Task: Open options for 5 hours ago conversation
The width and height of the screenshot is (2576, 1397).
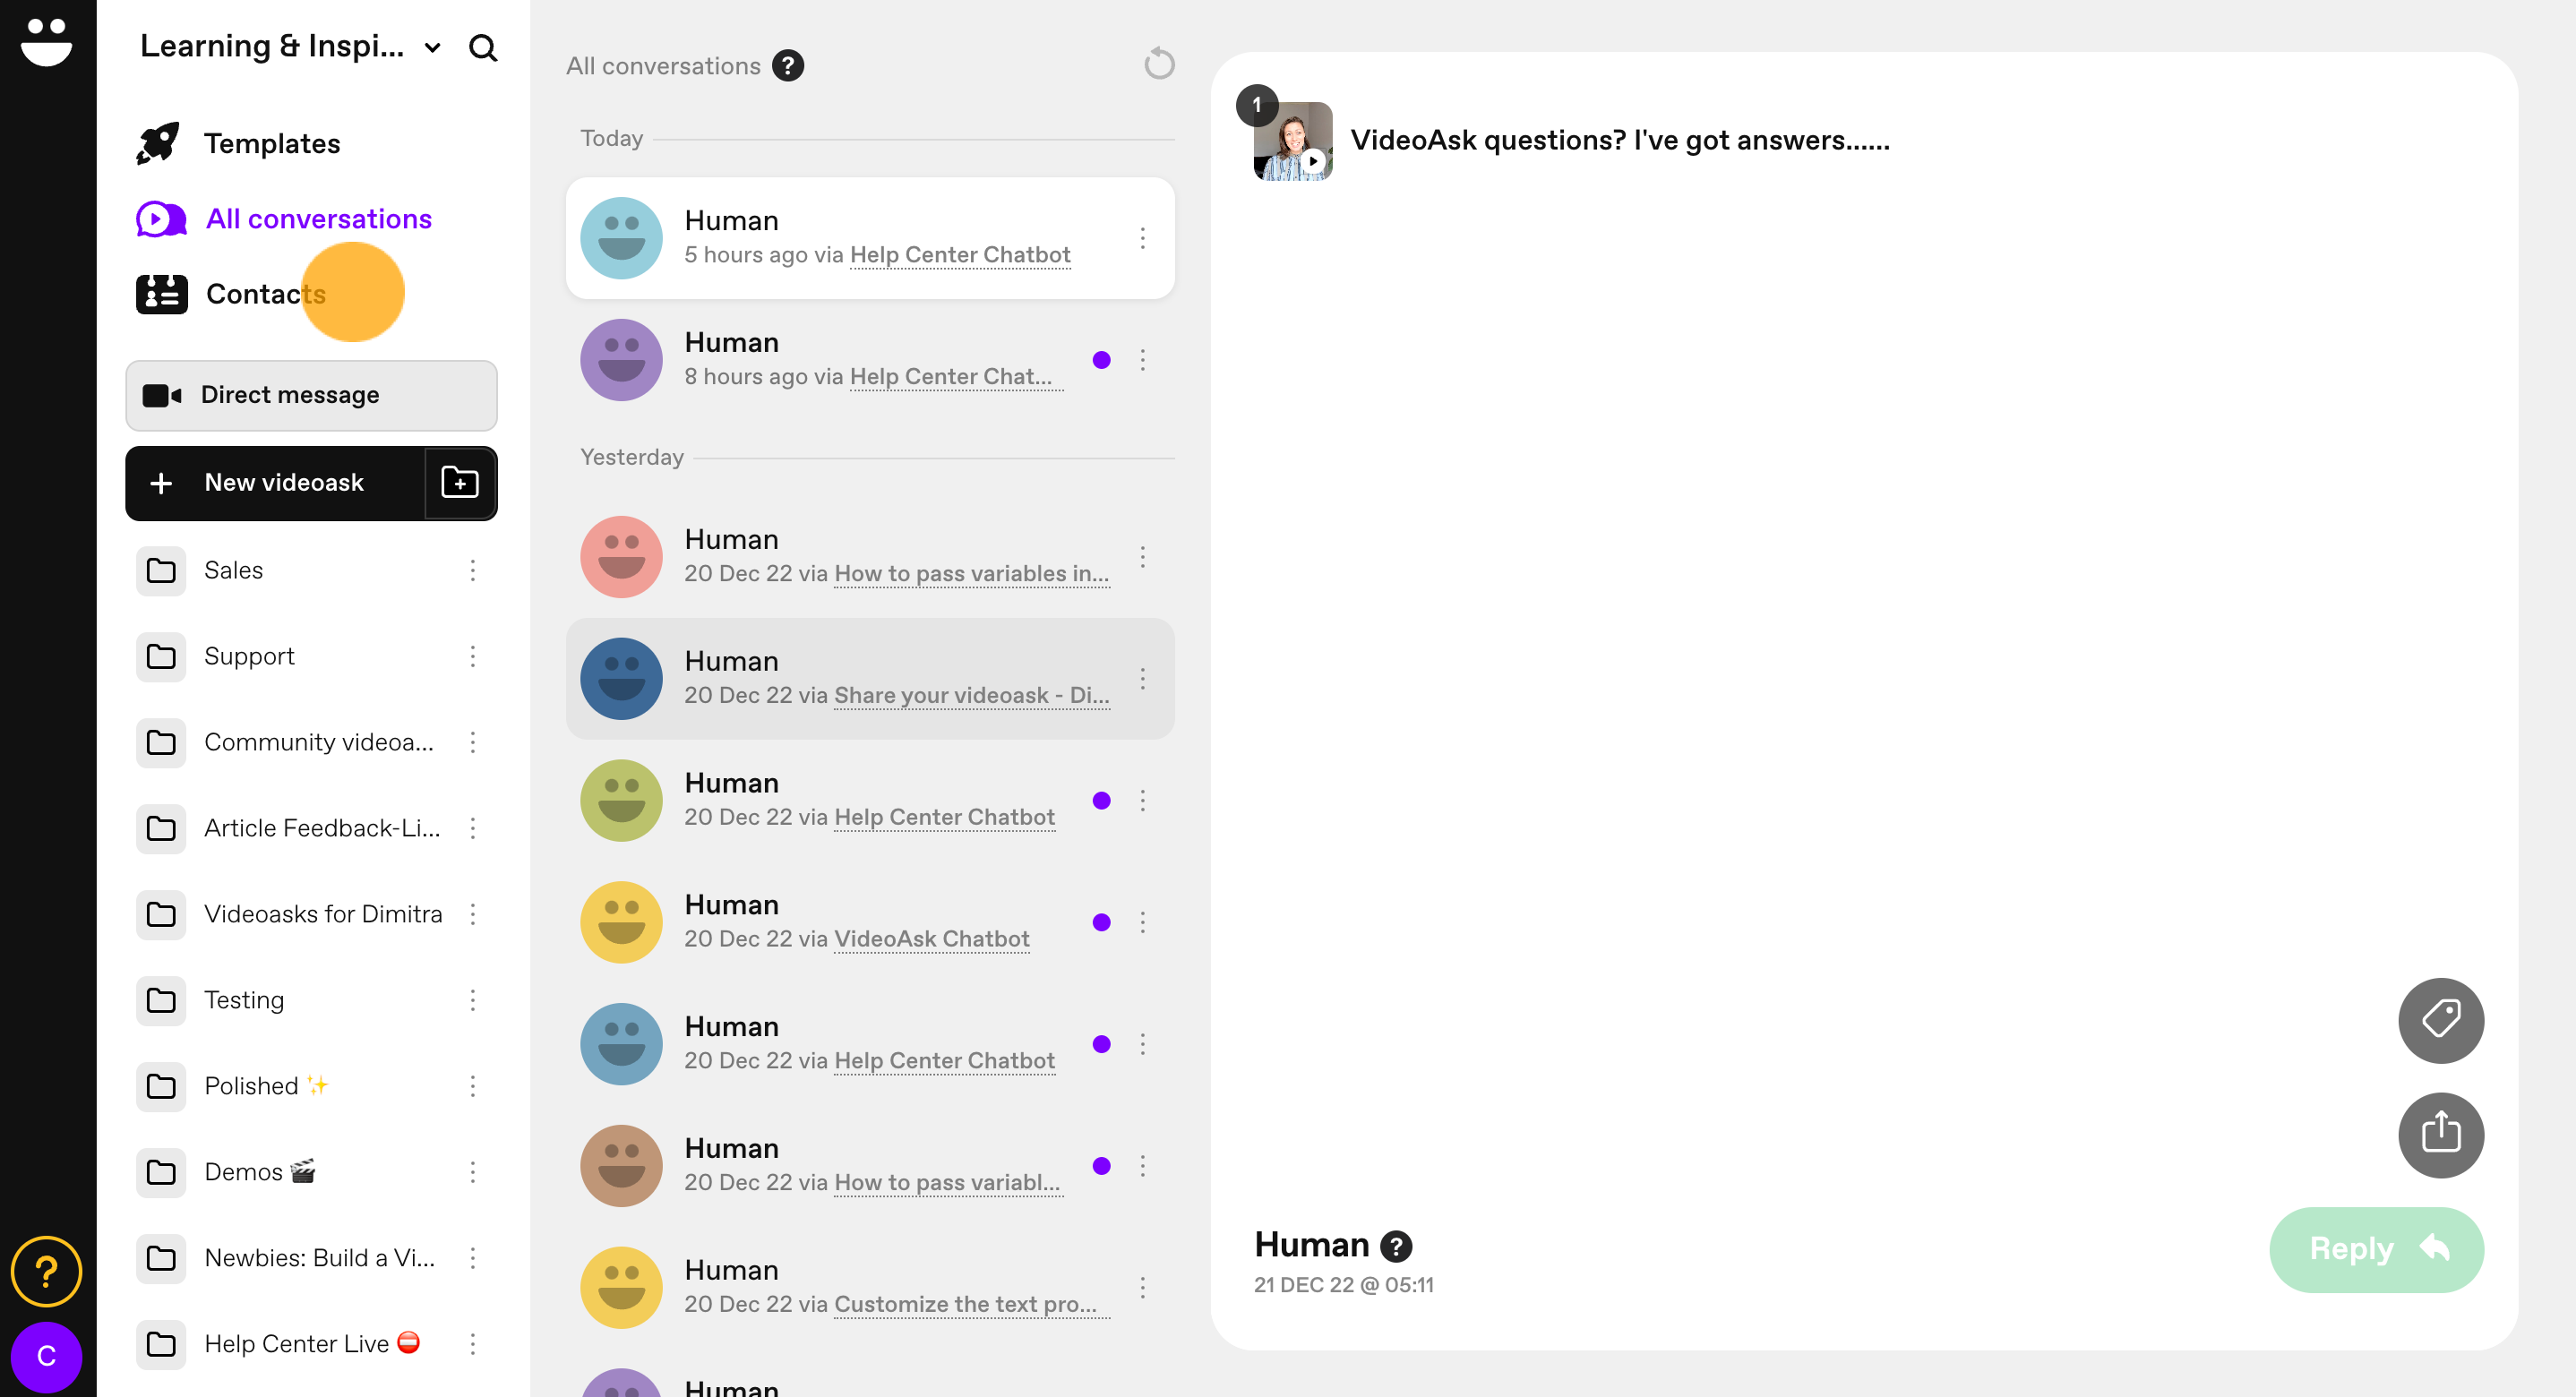Action: coord(1143,238)
